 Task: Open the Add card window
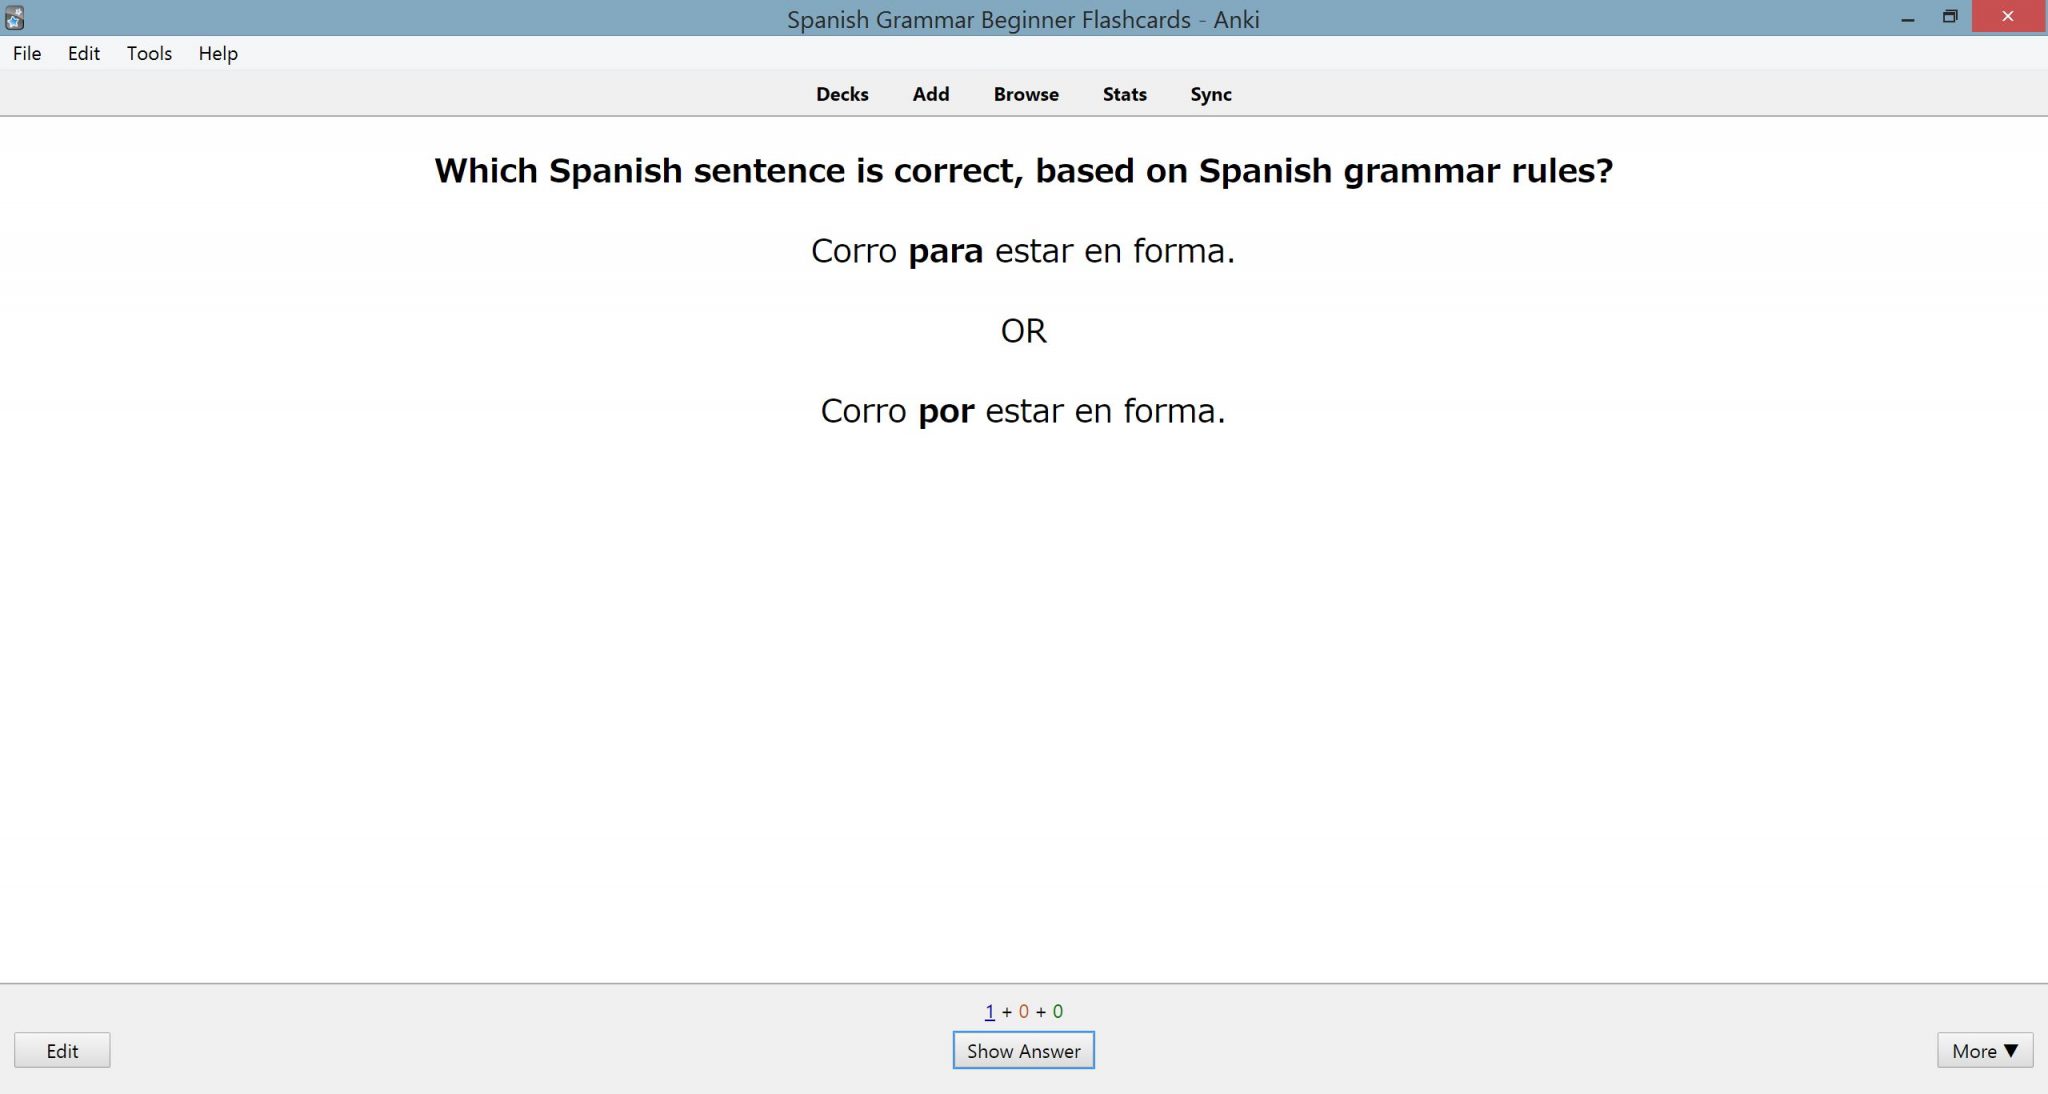[930, 94]
